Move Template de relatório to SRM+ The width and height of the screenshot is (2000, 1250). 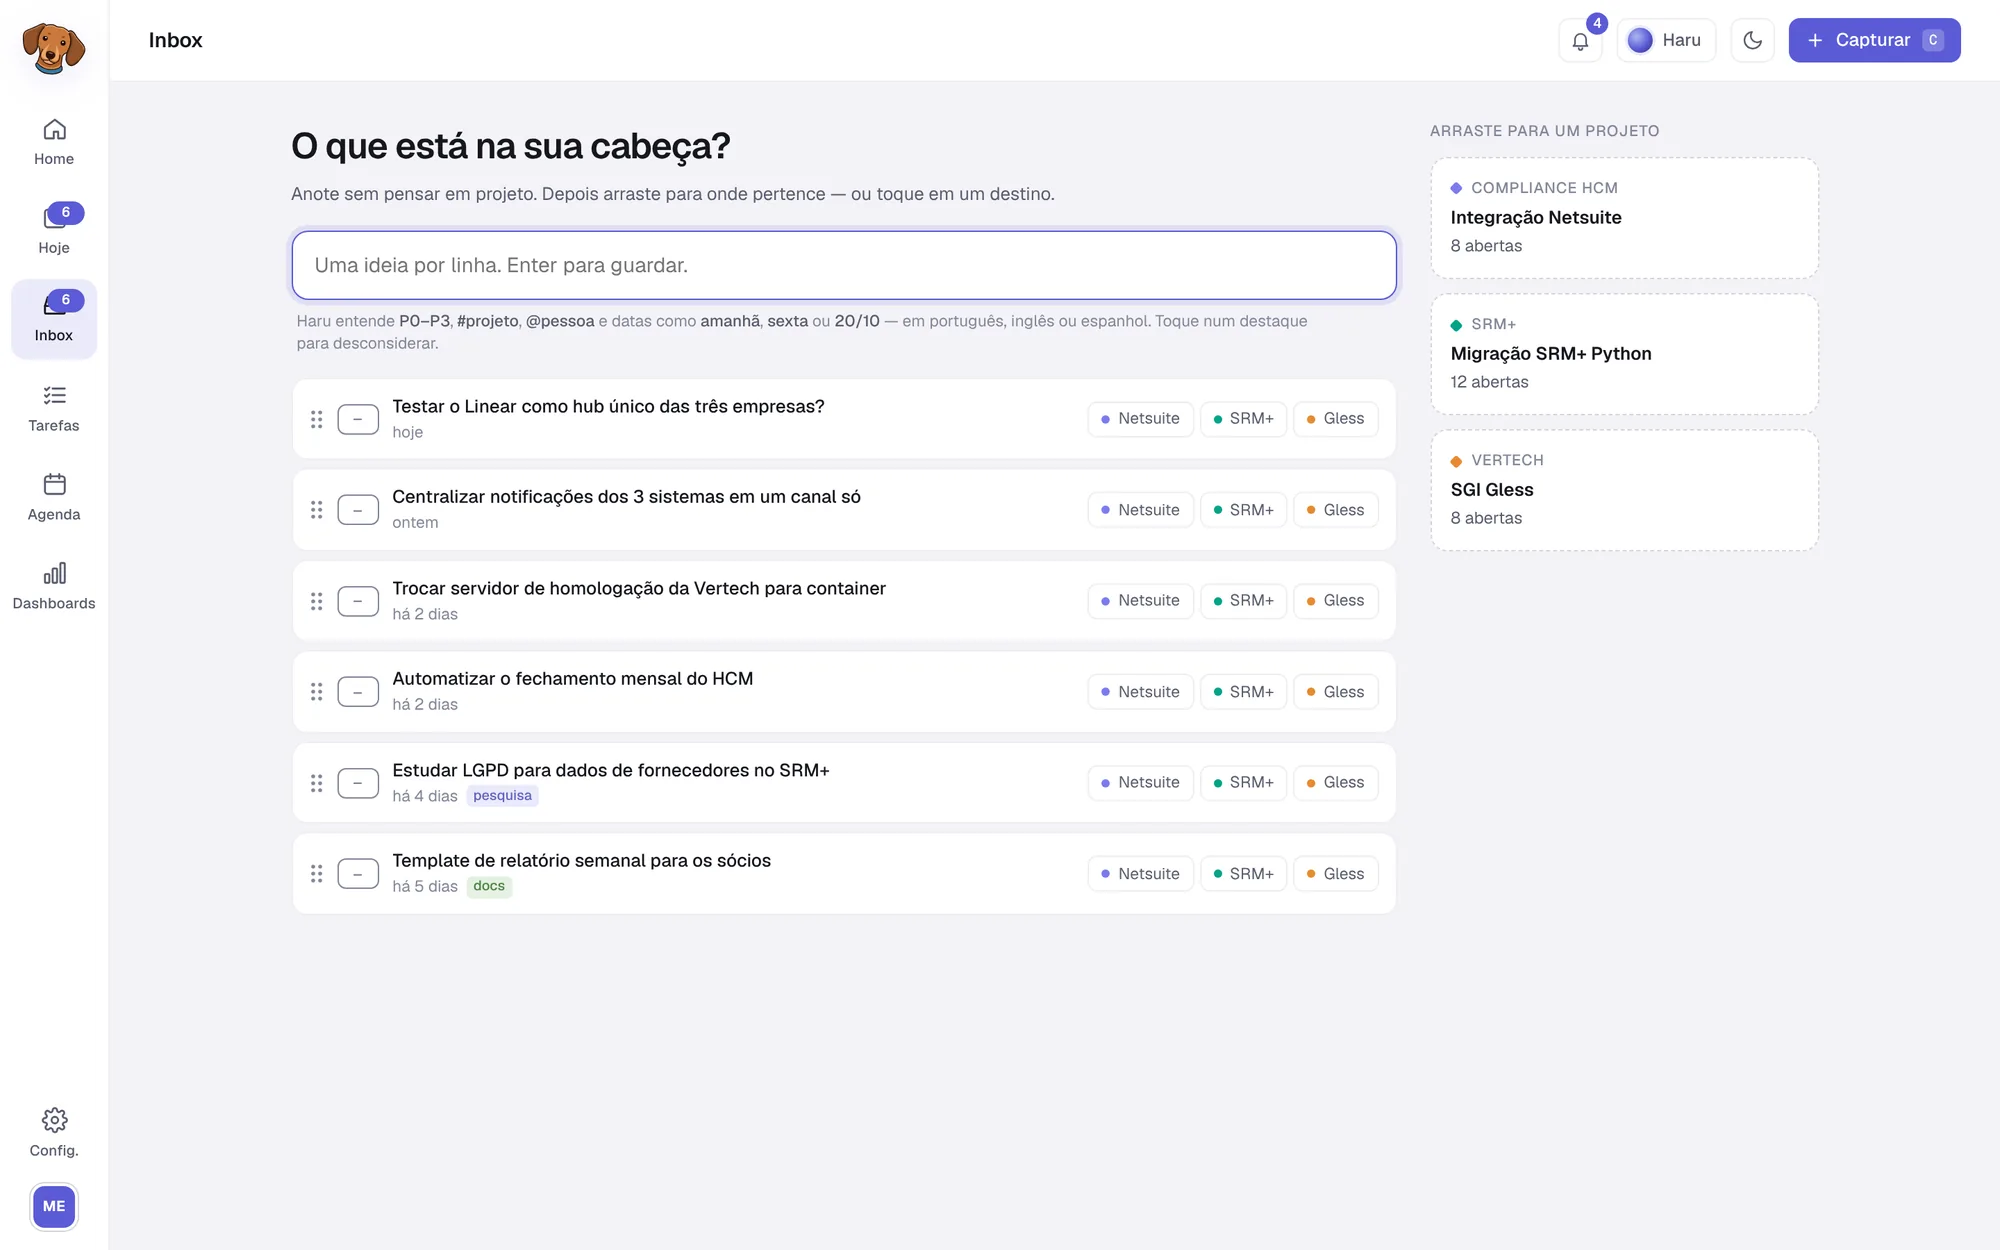pyautogui.click(x=1243, y=874)
